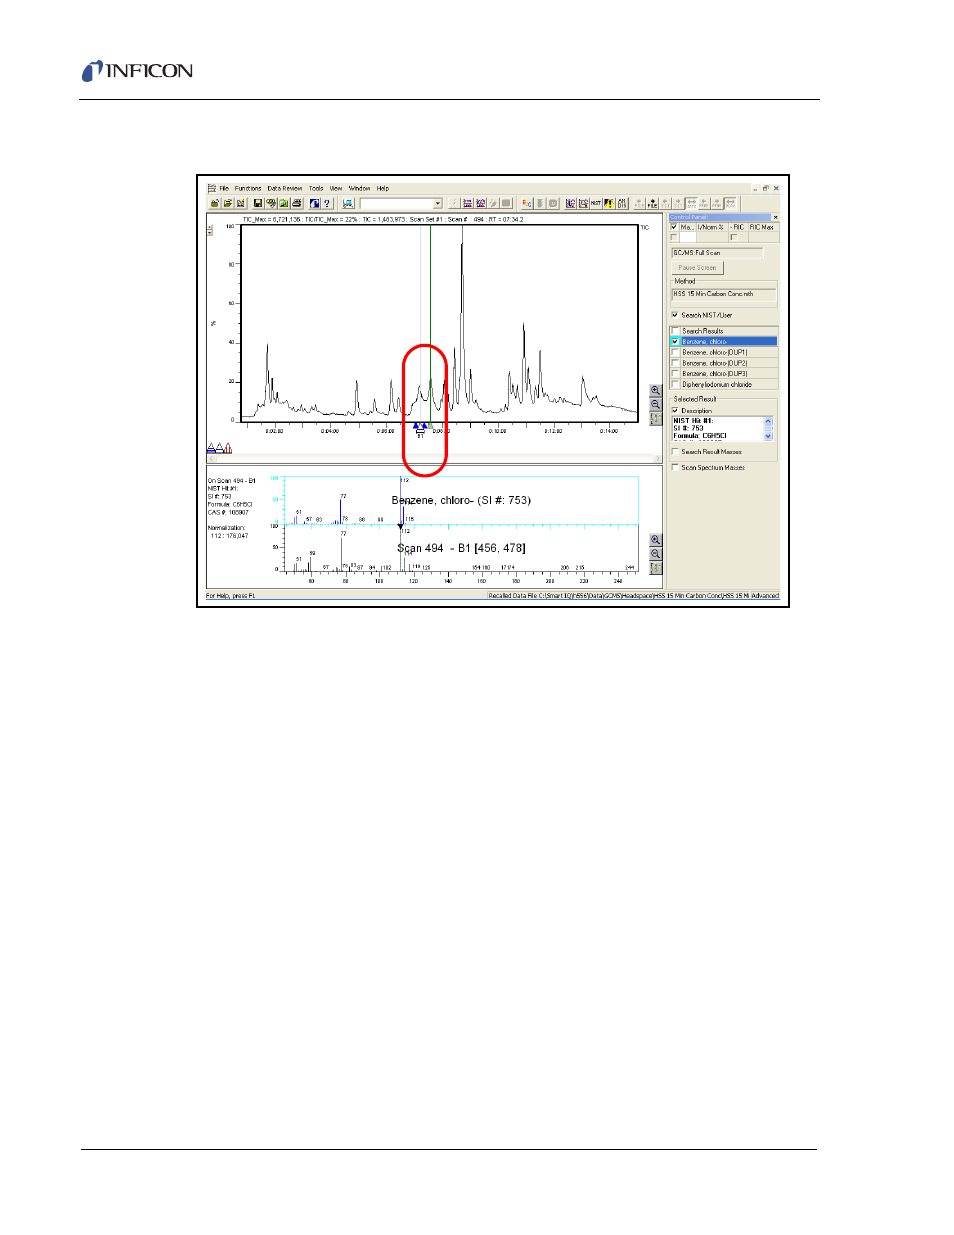Open the Functions menu
The image size is (954, 1235).
tap(248, 188)
